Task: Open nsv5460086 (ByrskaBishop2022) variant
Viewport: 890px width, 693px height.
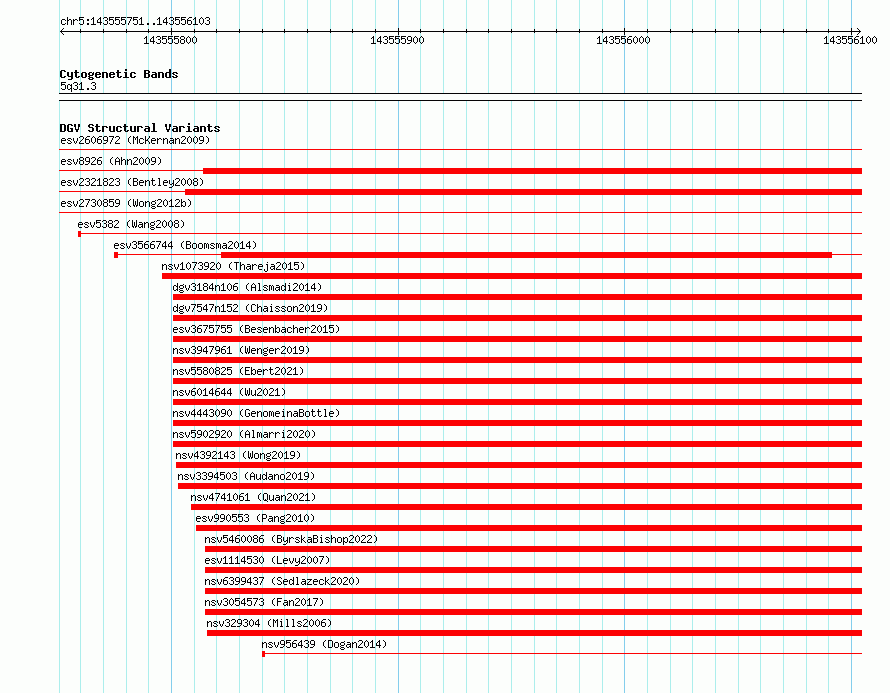Action: (x=291, y=539)
